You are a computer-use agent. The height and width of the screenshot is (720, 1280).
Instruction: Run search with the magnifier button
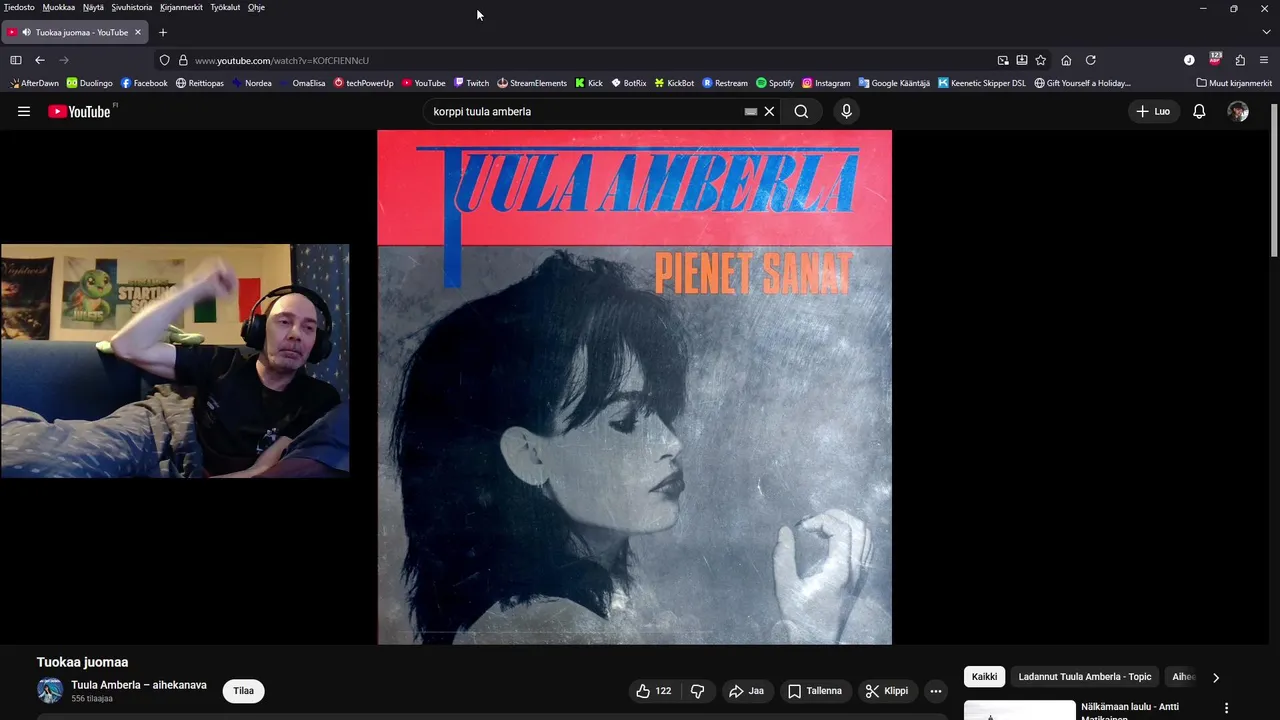coord(801,112)
